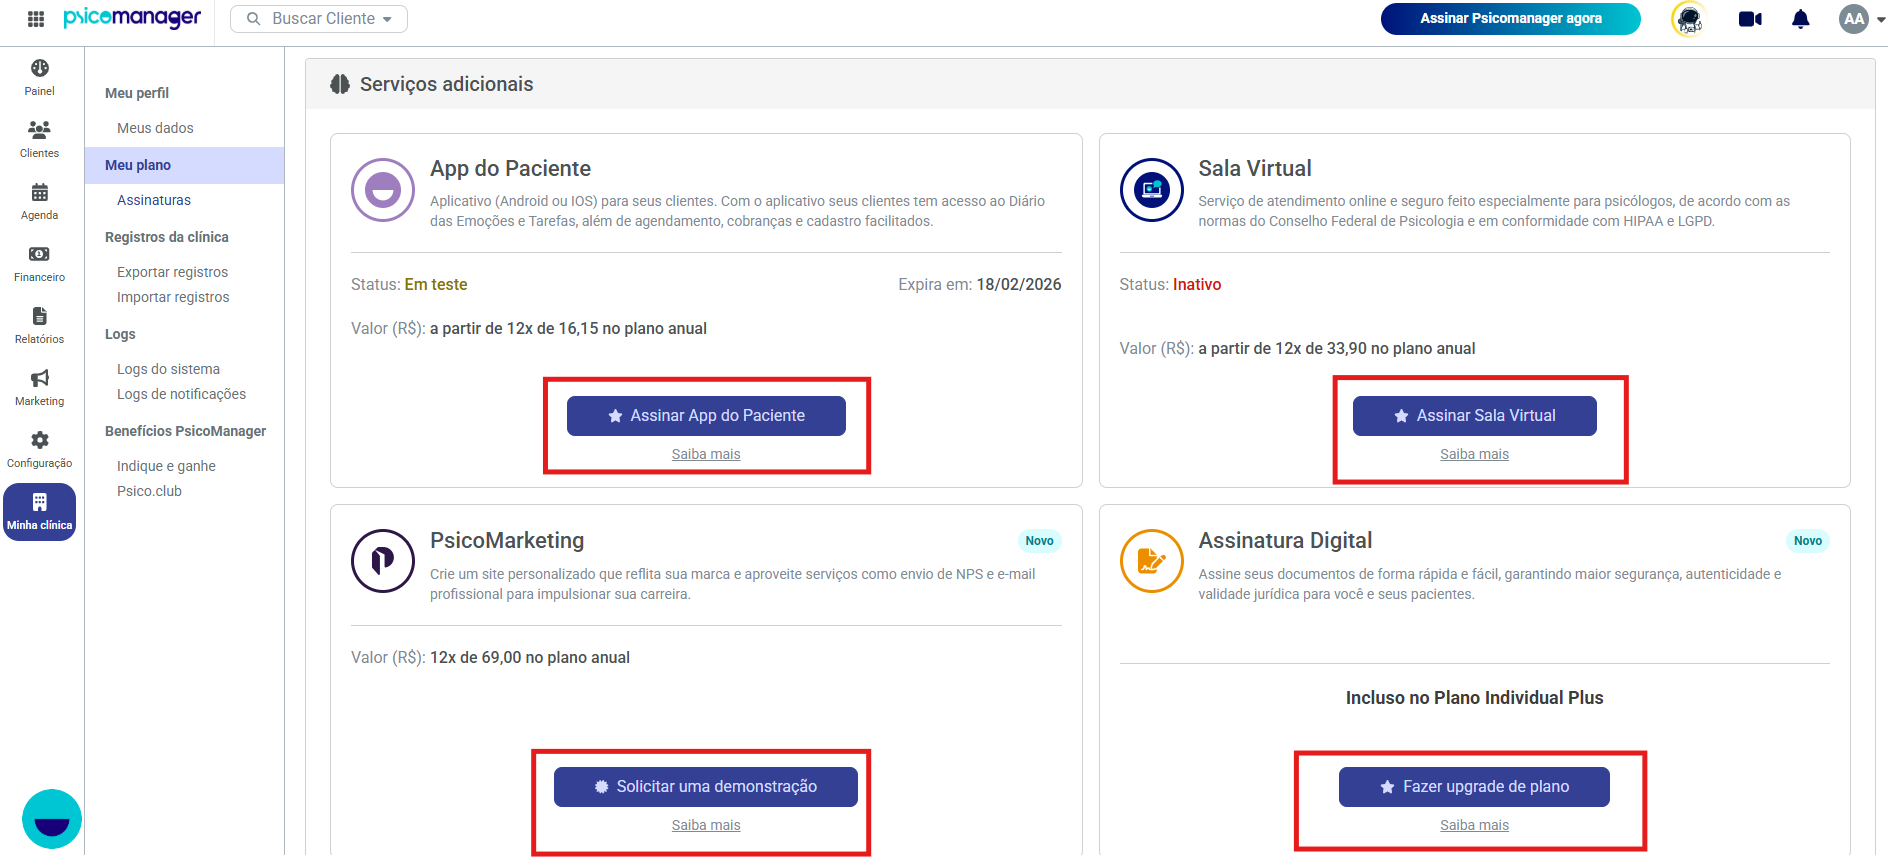Screen dimensions: 1888x857
Task: Click the Em teste status text
Action: click(x=436, y=285)
